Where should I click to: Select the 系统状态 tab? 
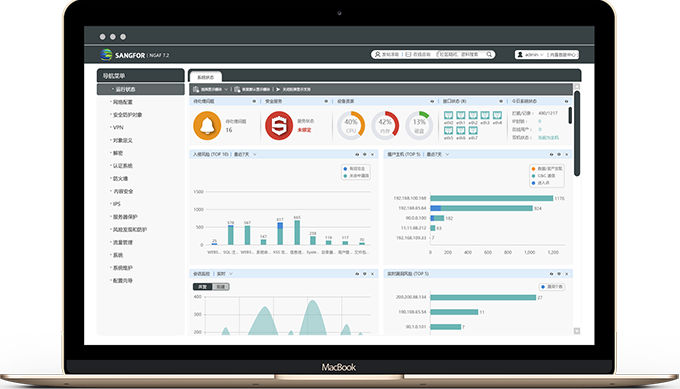206,77
